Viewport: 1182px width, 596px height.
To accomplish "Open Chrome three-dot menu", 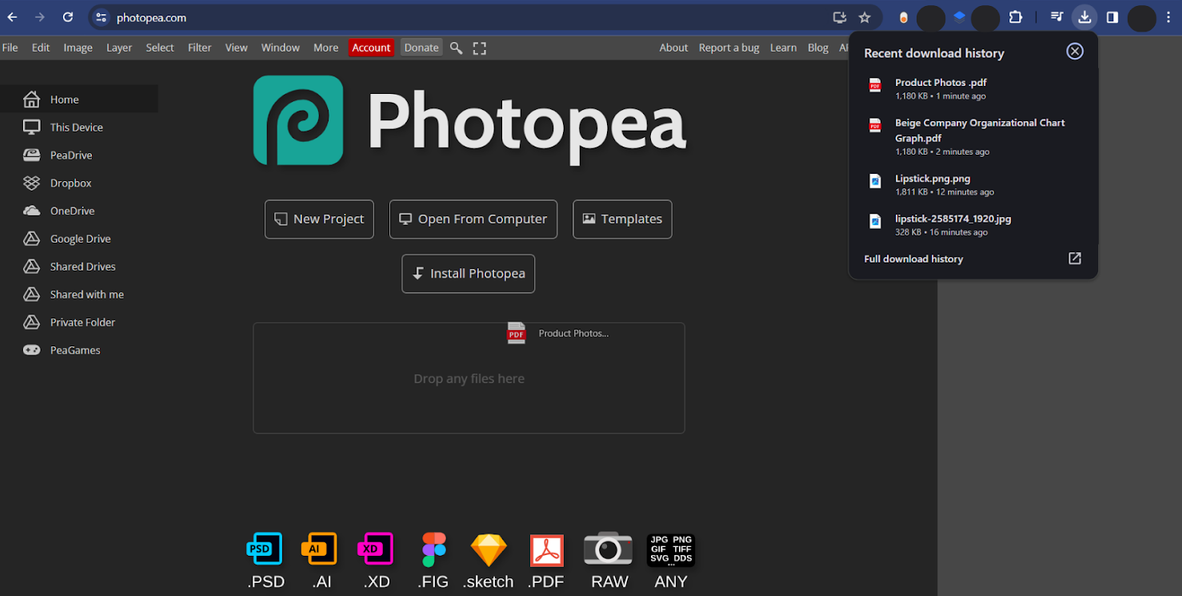I will 1168,17.
